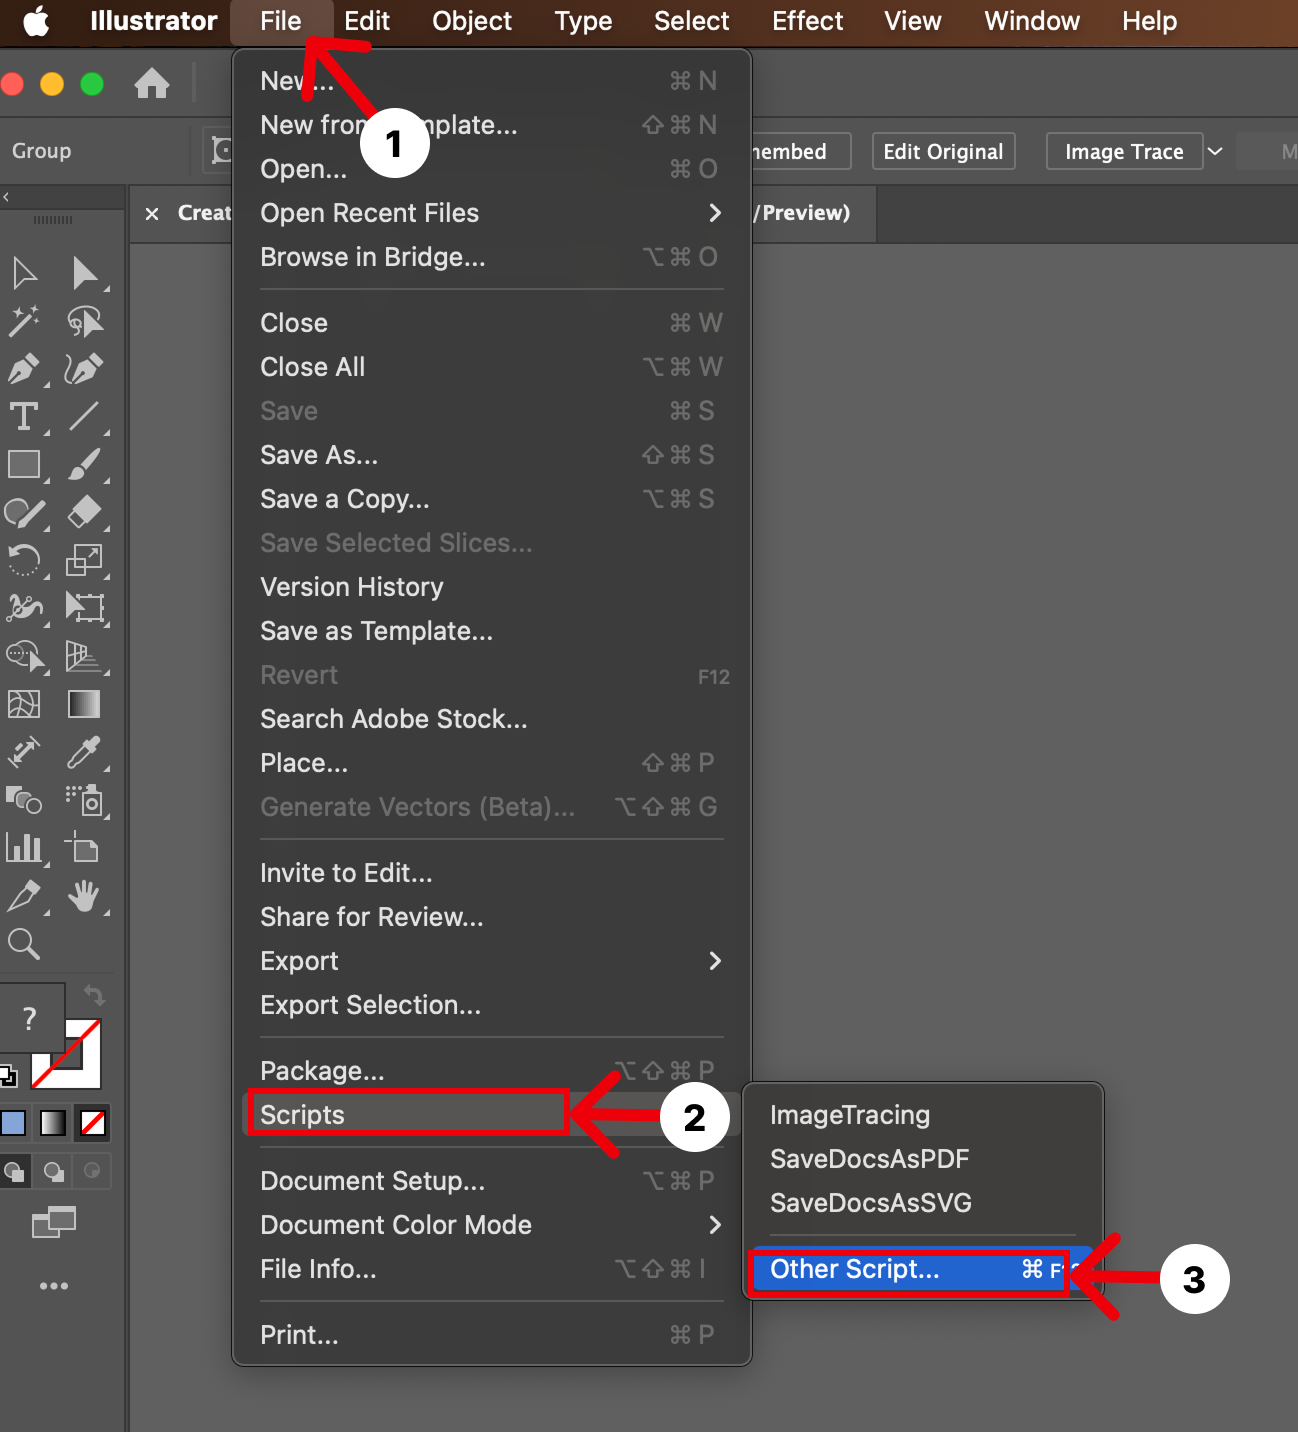Pick the Perspective Grid tool
The height and width of the screenshot is (1432, 1298).
84,656
